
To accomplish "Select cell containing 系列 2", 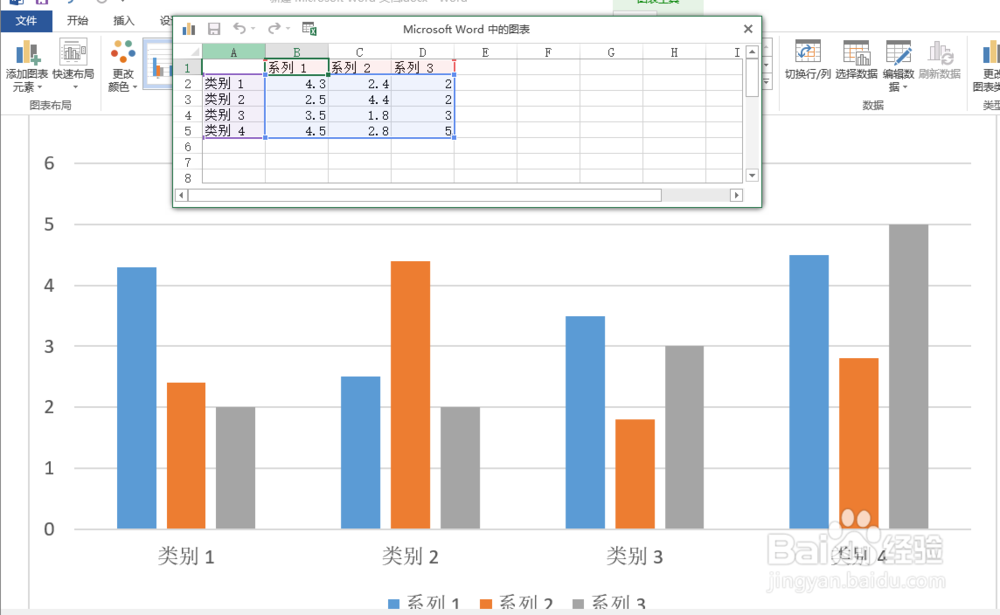I will pos(360,68).
